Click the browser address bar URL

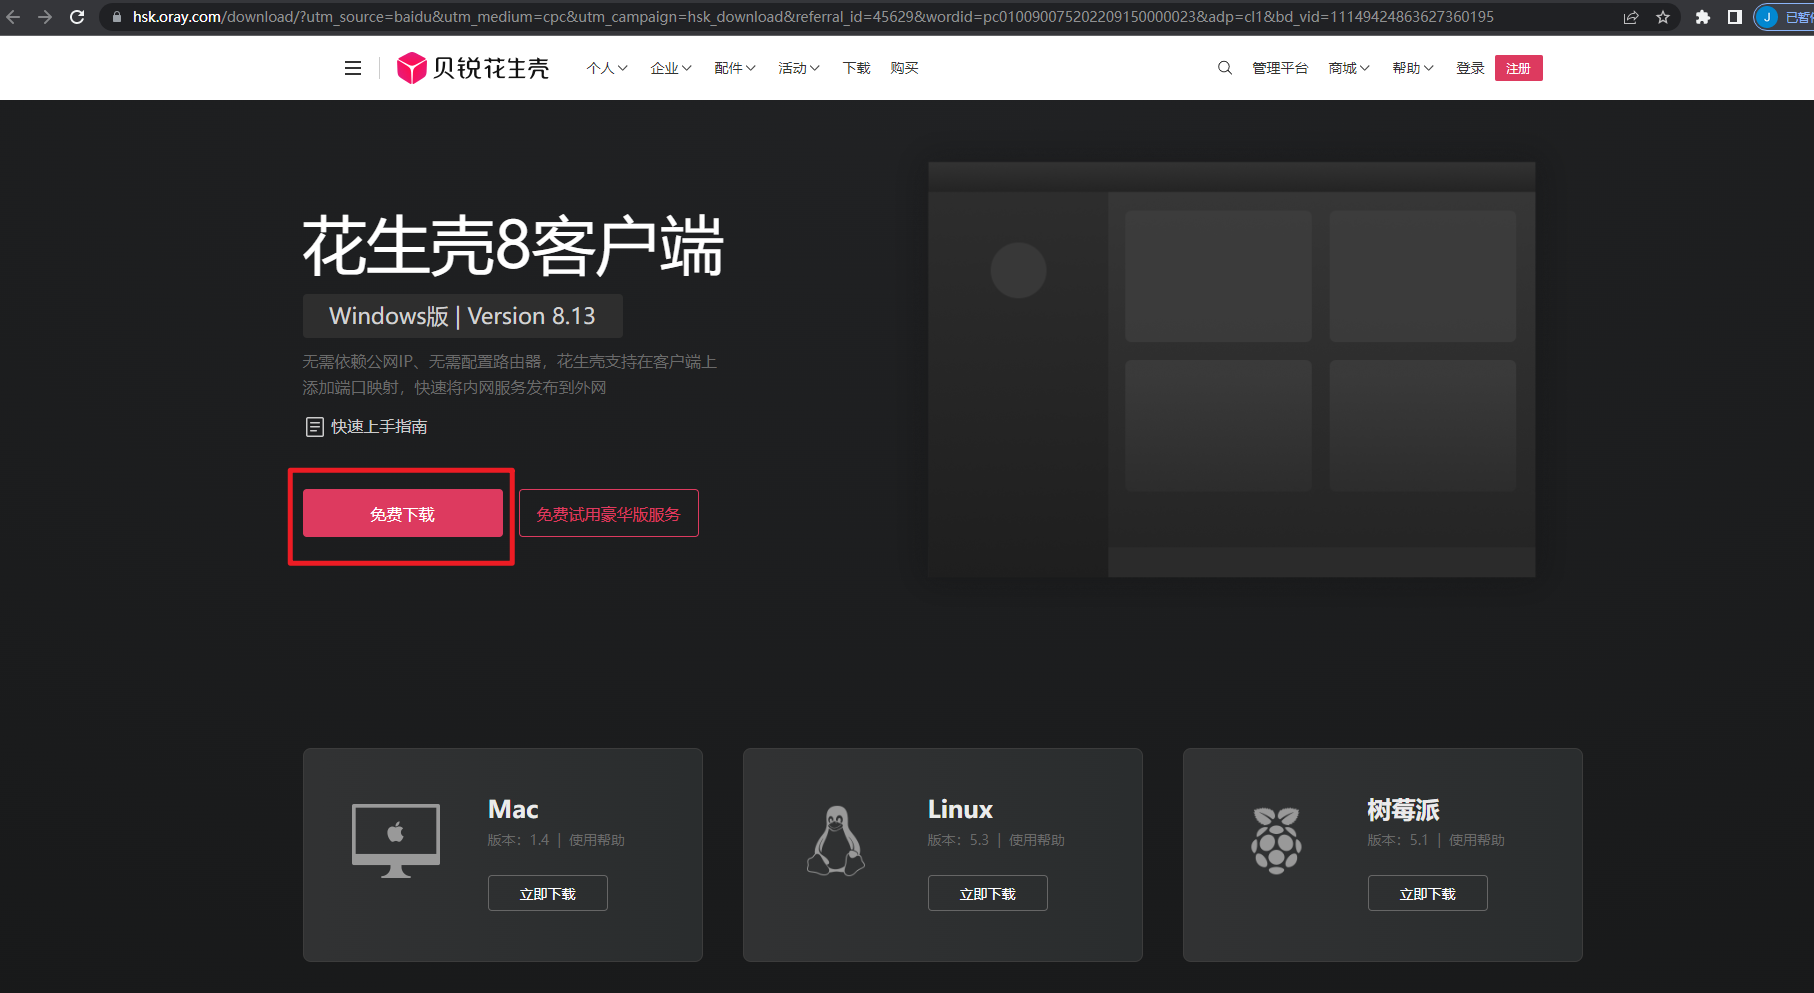click(x=813, y=17)
